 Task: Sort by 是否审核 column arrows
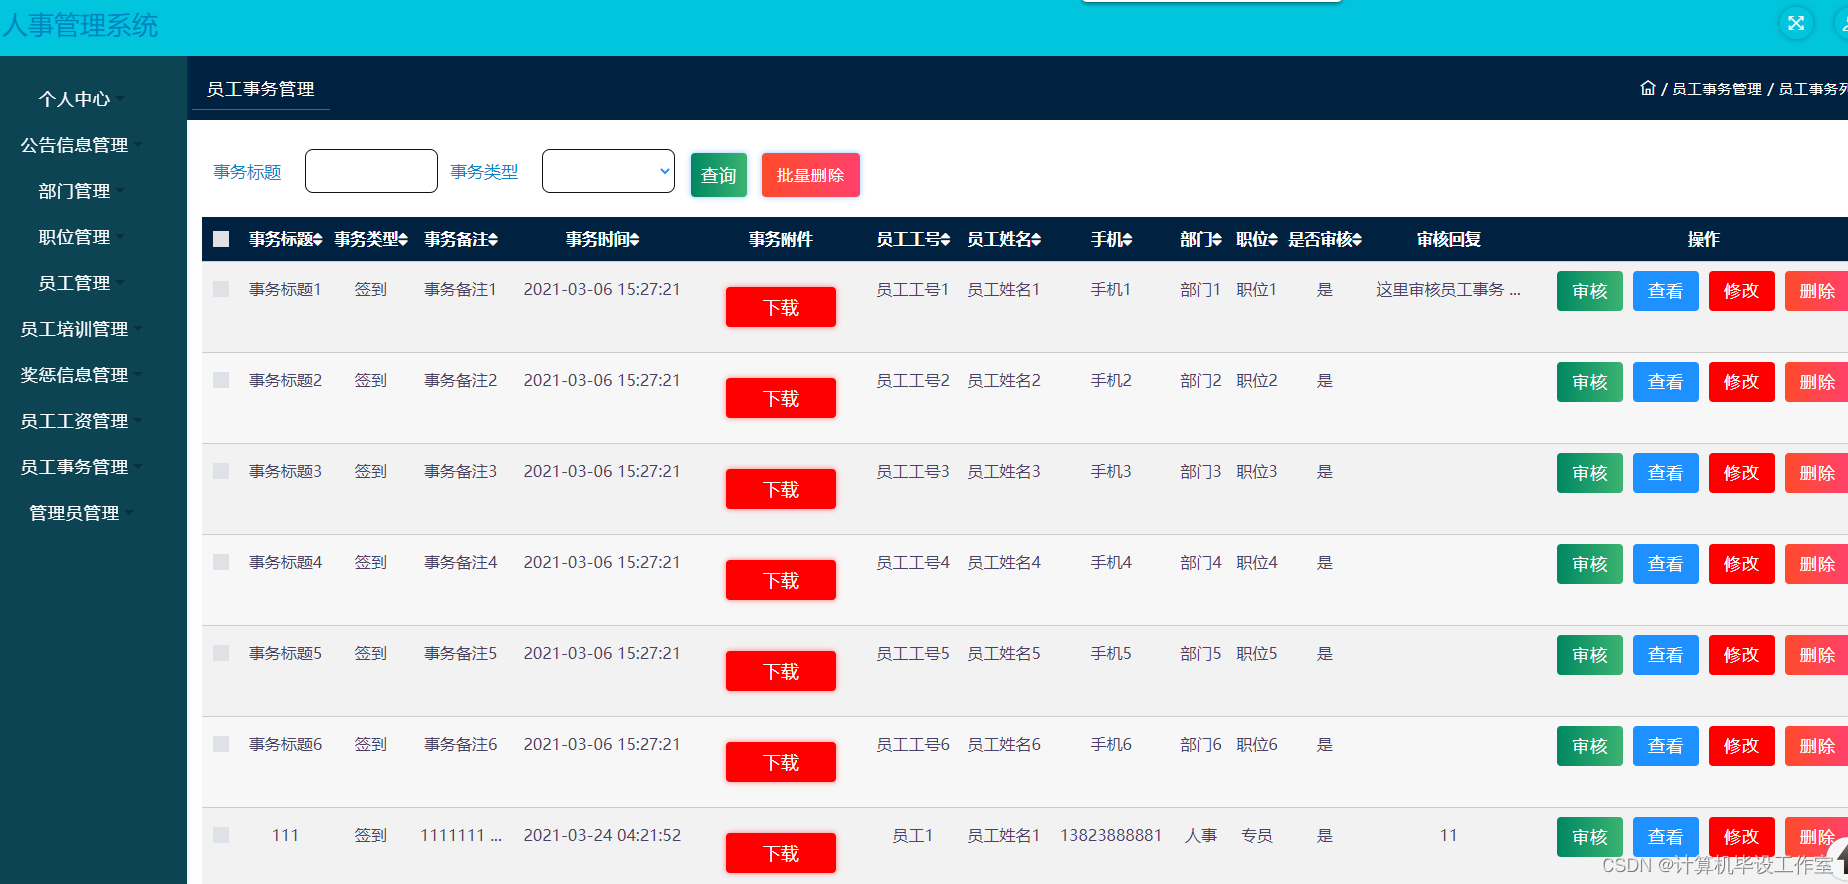pyautogui.click(x=1357, y=240)
